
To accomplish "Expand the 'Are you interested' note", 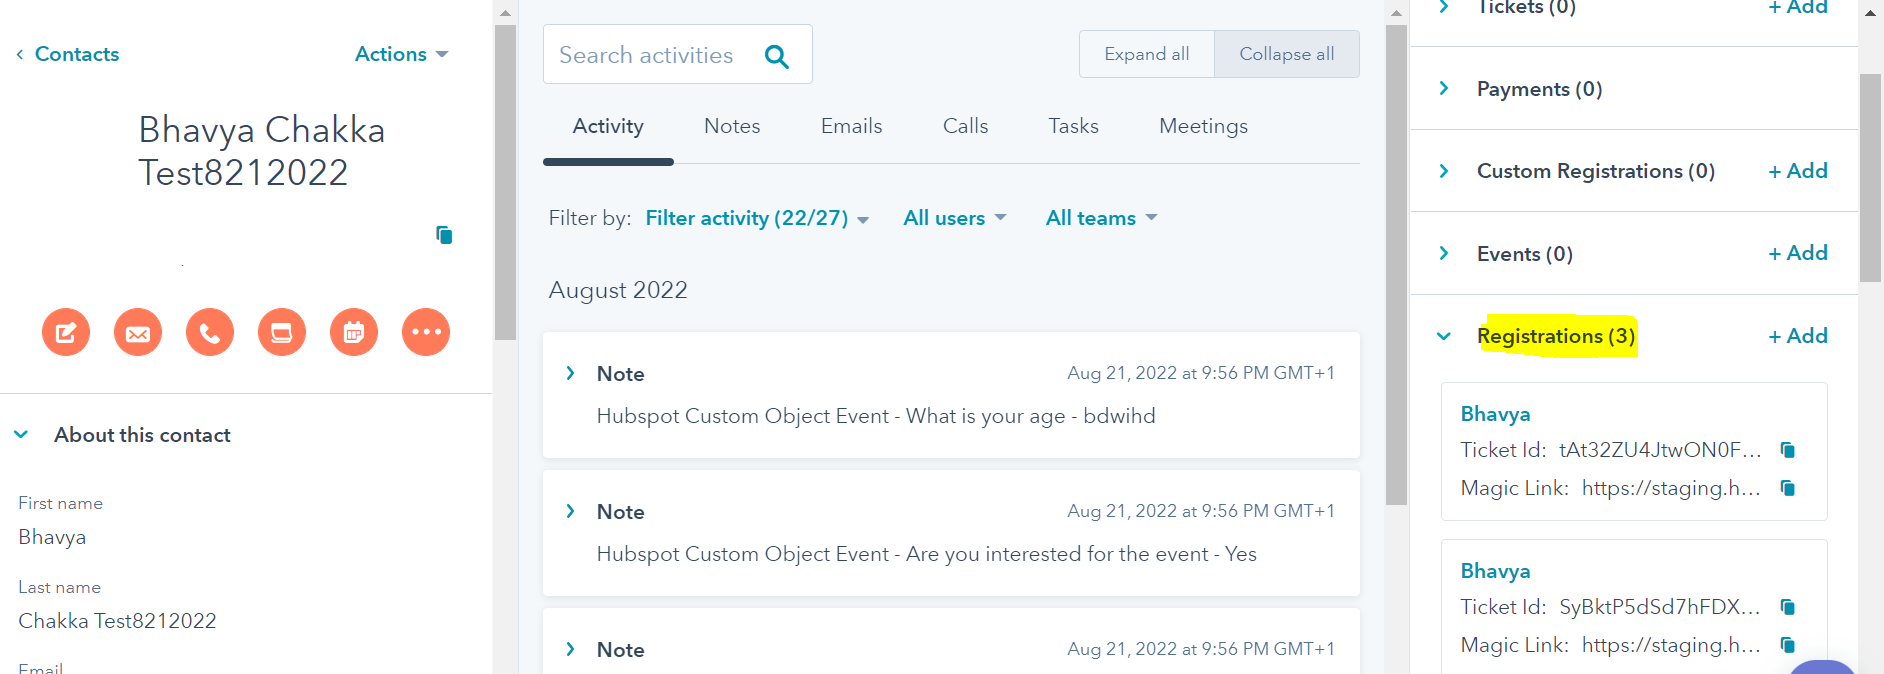I will [x=570, y=511].
